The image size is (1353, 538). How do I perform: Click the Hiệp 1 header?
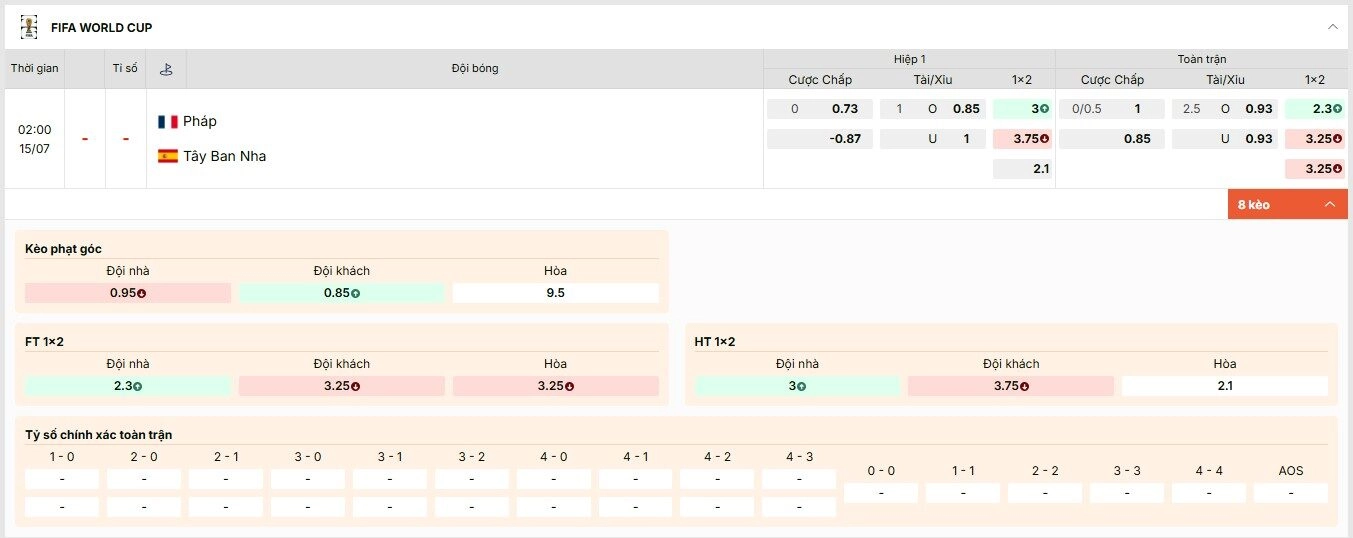point(910,59)
